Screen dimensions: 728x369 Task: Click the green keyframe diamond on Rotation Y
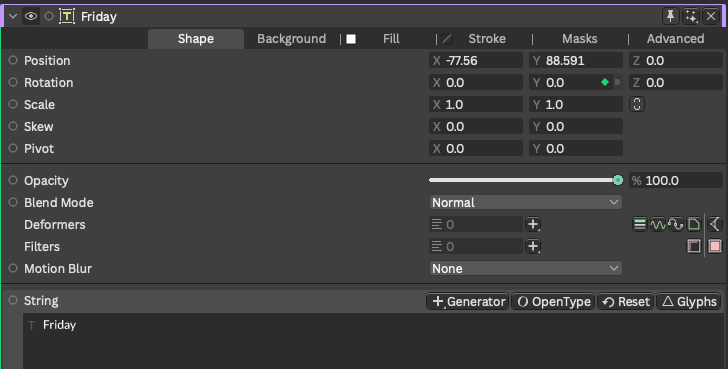pos(604,82)
